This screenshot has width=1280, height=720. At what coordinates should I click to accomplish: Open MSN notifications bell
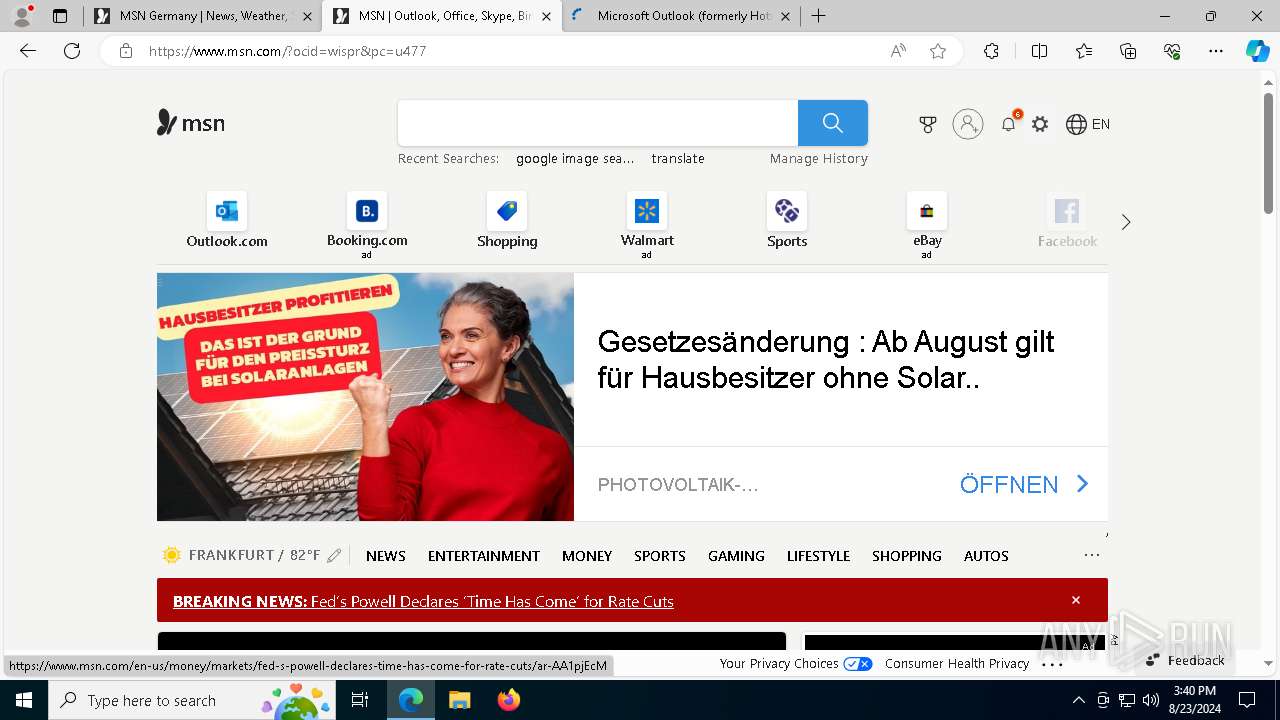click(1009, 124)
